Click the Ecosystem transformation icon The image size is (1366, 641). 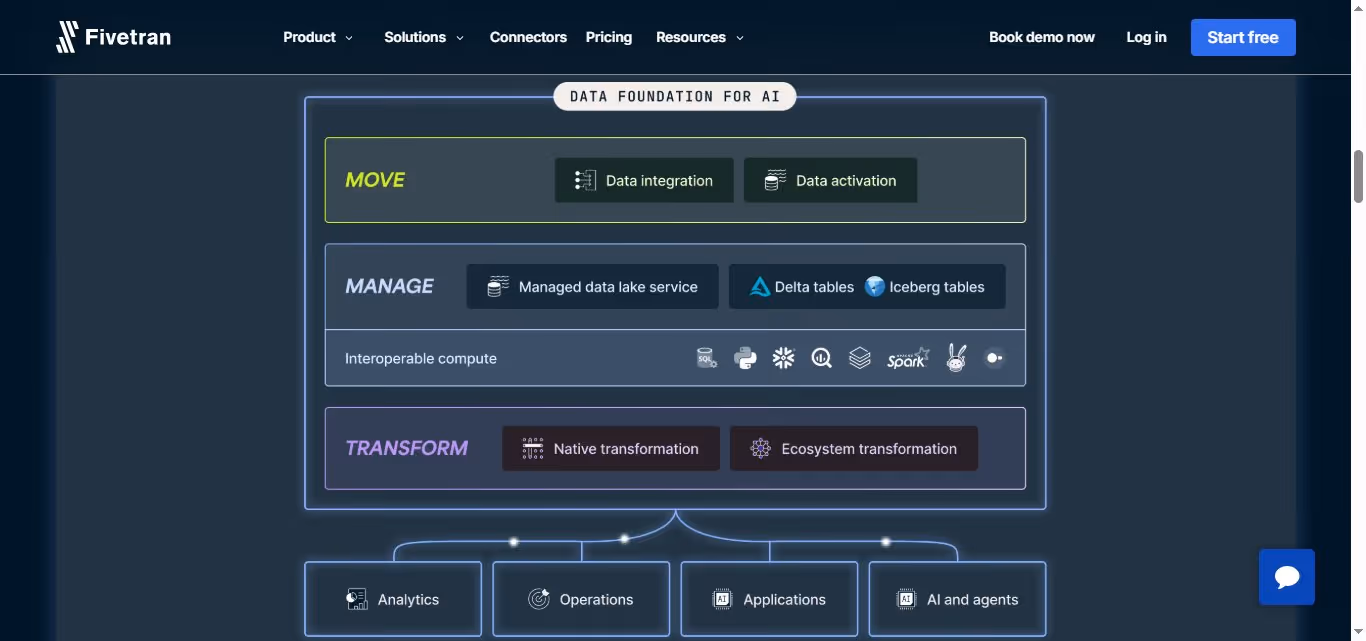coord(761,448)
